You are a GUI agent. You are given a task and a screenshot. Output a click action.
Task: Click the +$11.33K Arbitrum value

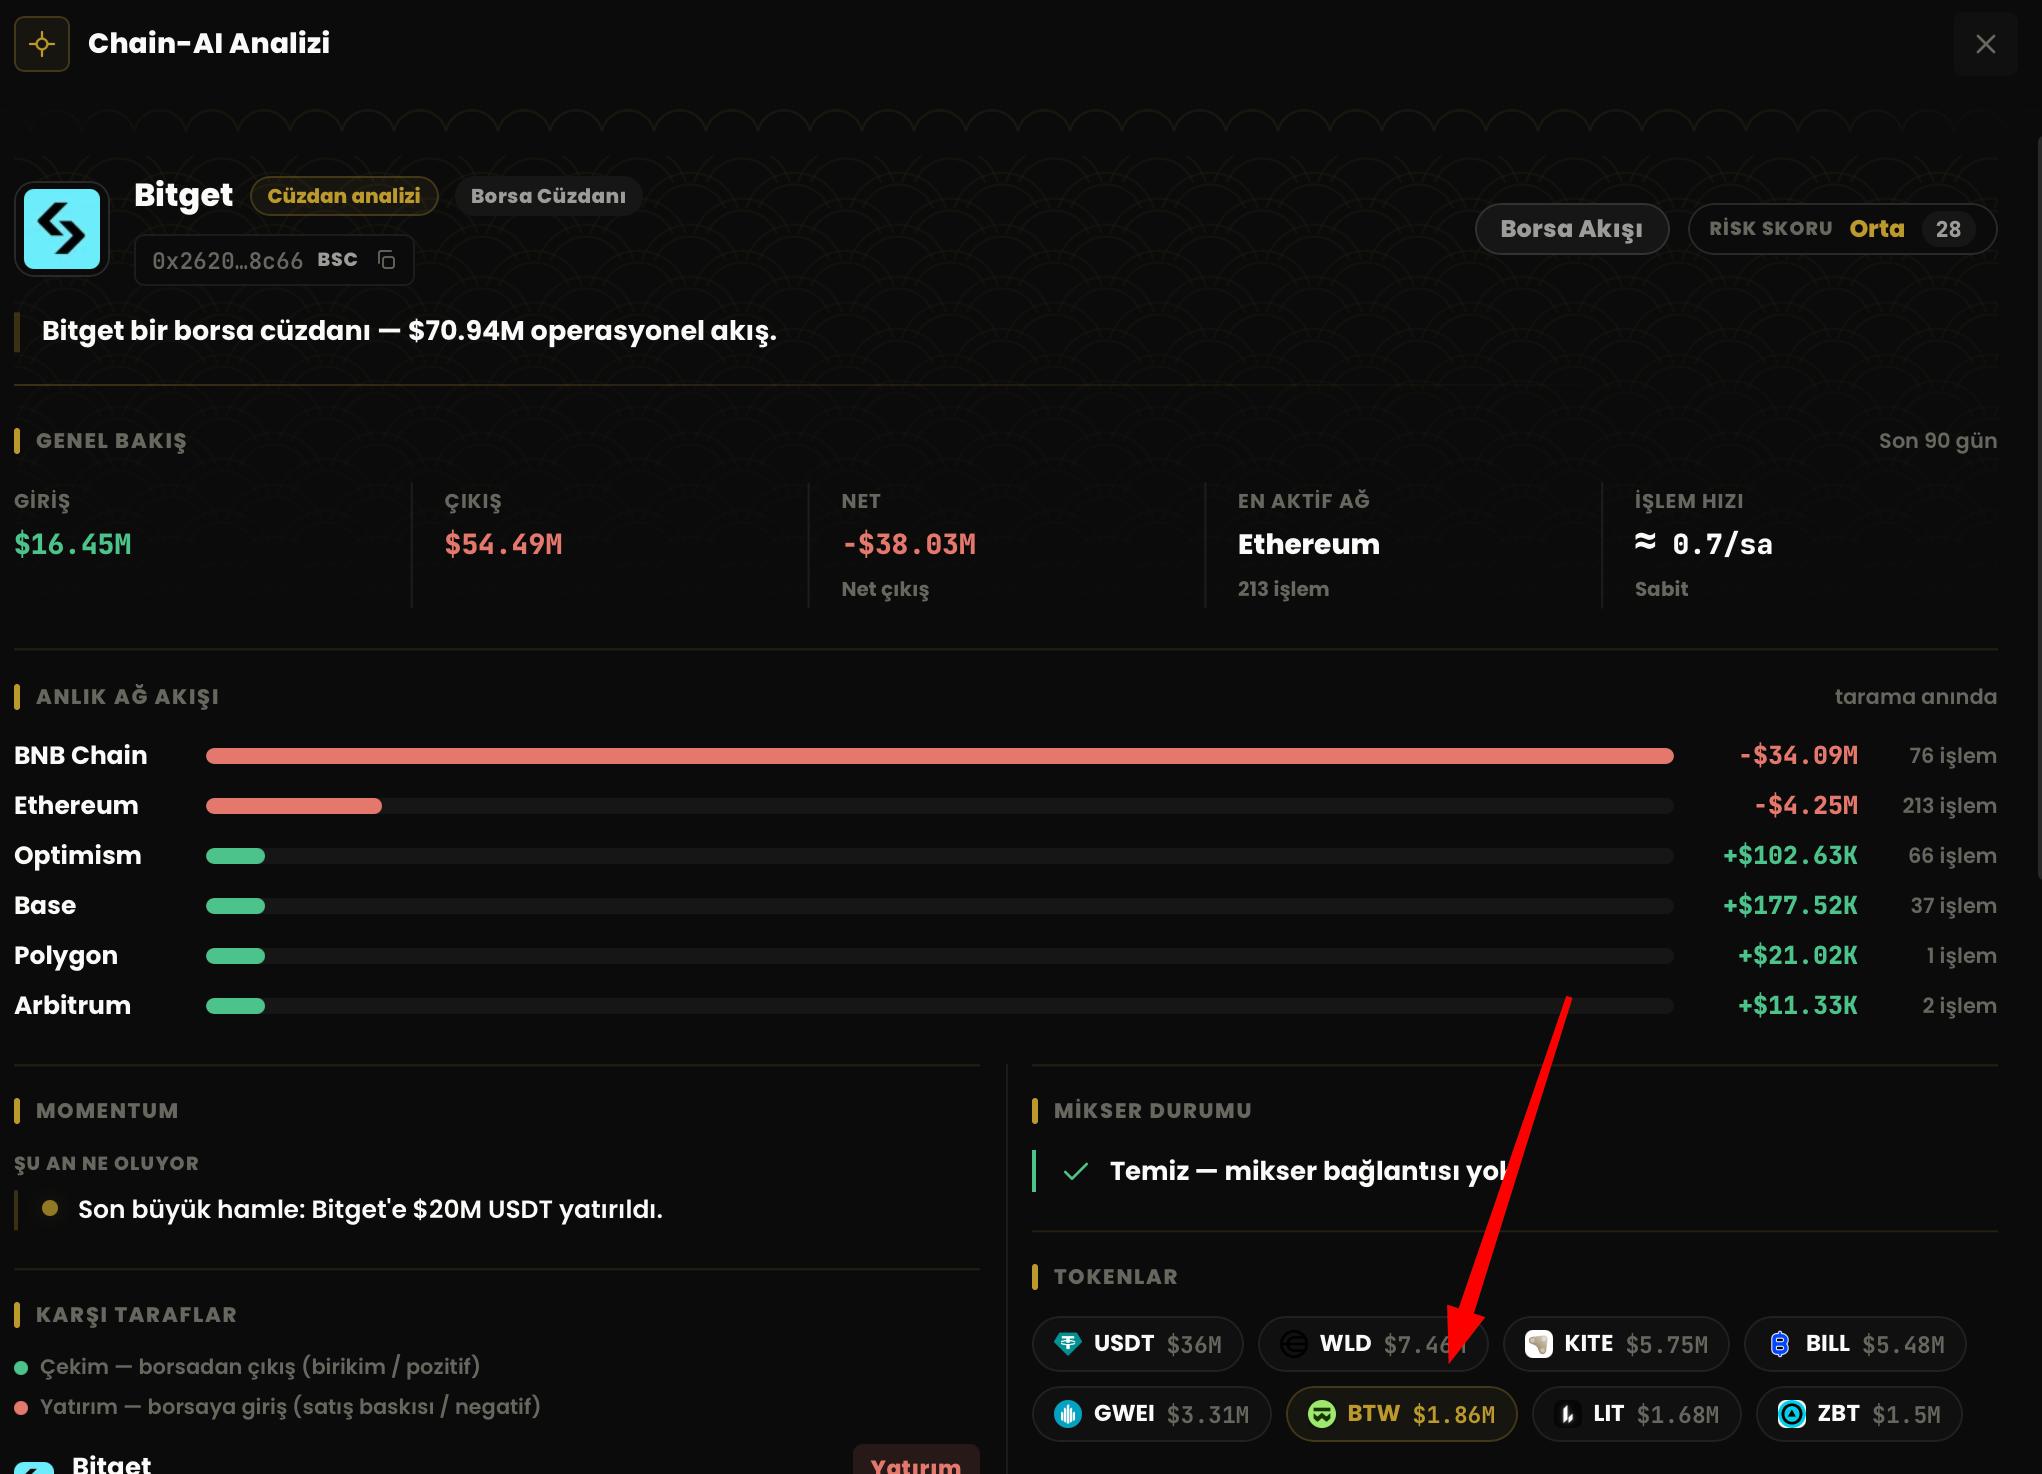click(1798, 1006)
